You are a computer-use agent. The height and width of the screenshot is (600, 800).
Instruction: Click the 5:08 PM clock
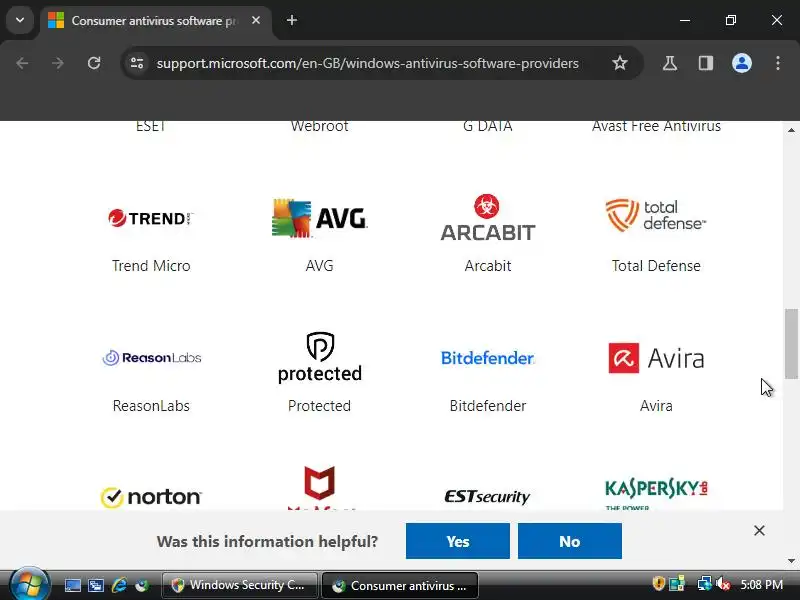click(x=762, y=585)
